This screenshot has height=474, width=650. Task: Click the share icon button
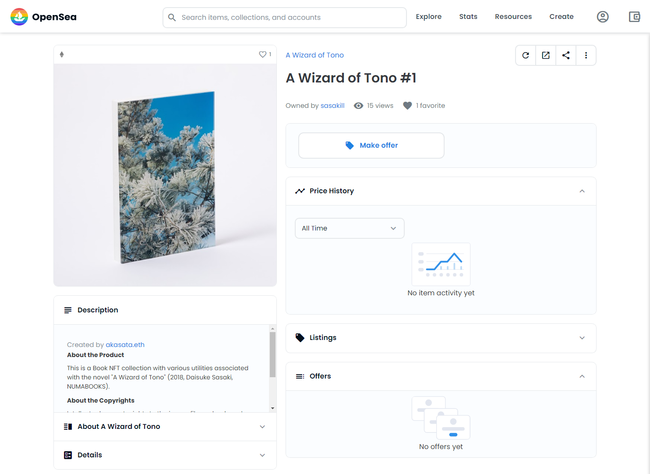tap(566, 55)
